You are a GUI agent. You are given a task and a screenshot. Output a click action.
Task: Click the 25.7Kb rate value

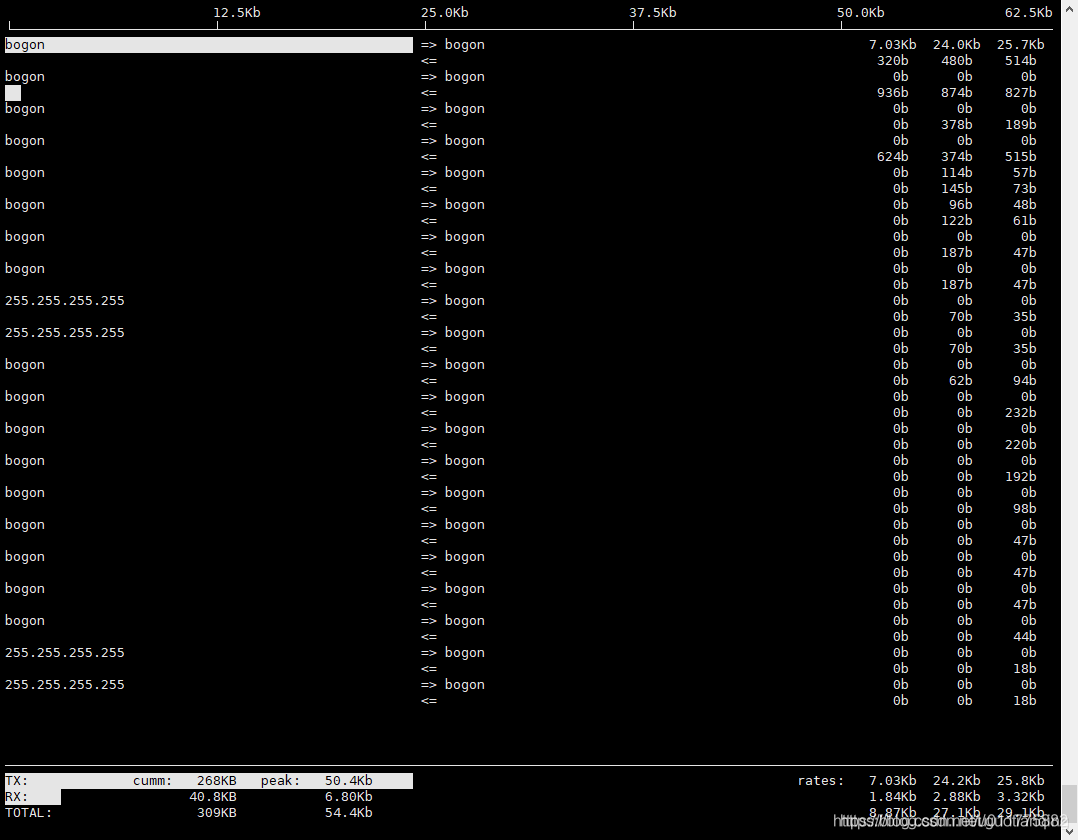pos(1020,45)
